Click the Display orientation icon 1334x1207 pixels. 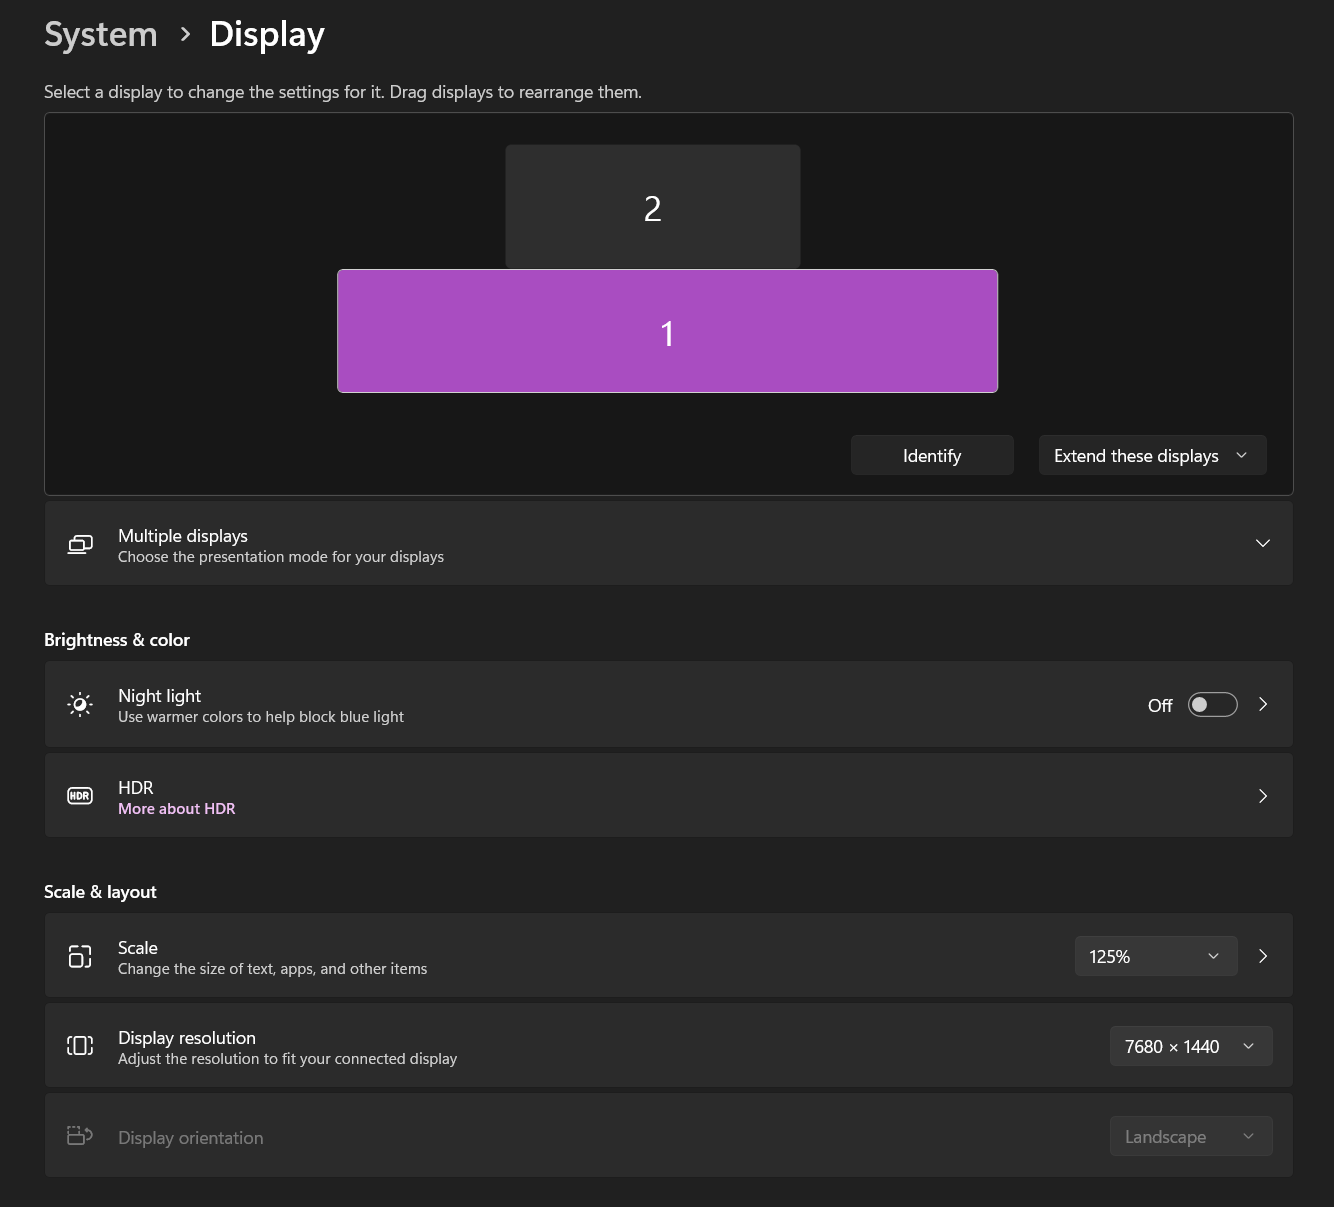coord(80,1136)
